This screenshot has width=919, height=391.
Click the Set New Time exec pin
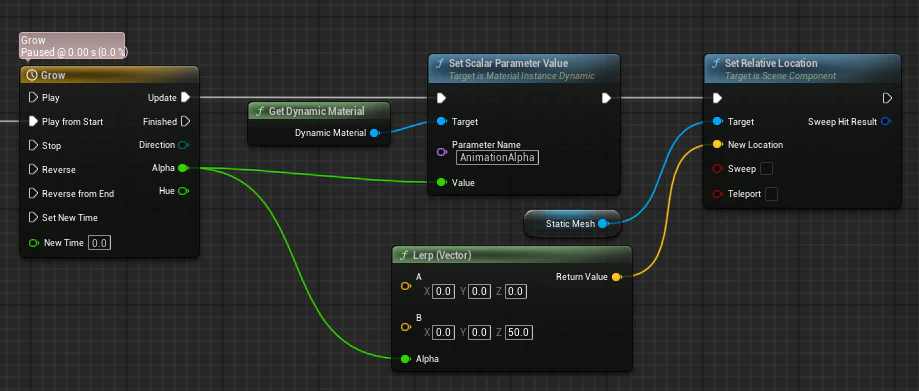(33, 217)
